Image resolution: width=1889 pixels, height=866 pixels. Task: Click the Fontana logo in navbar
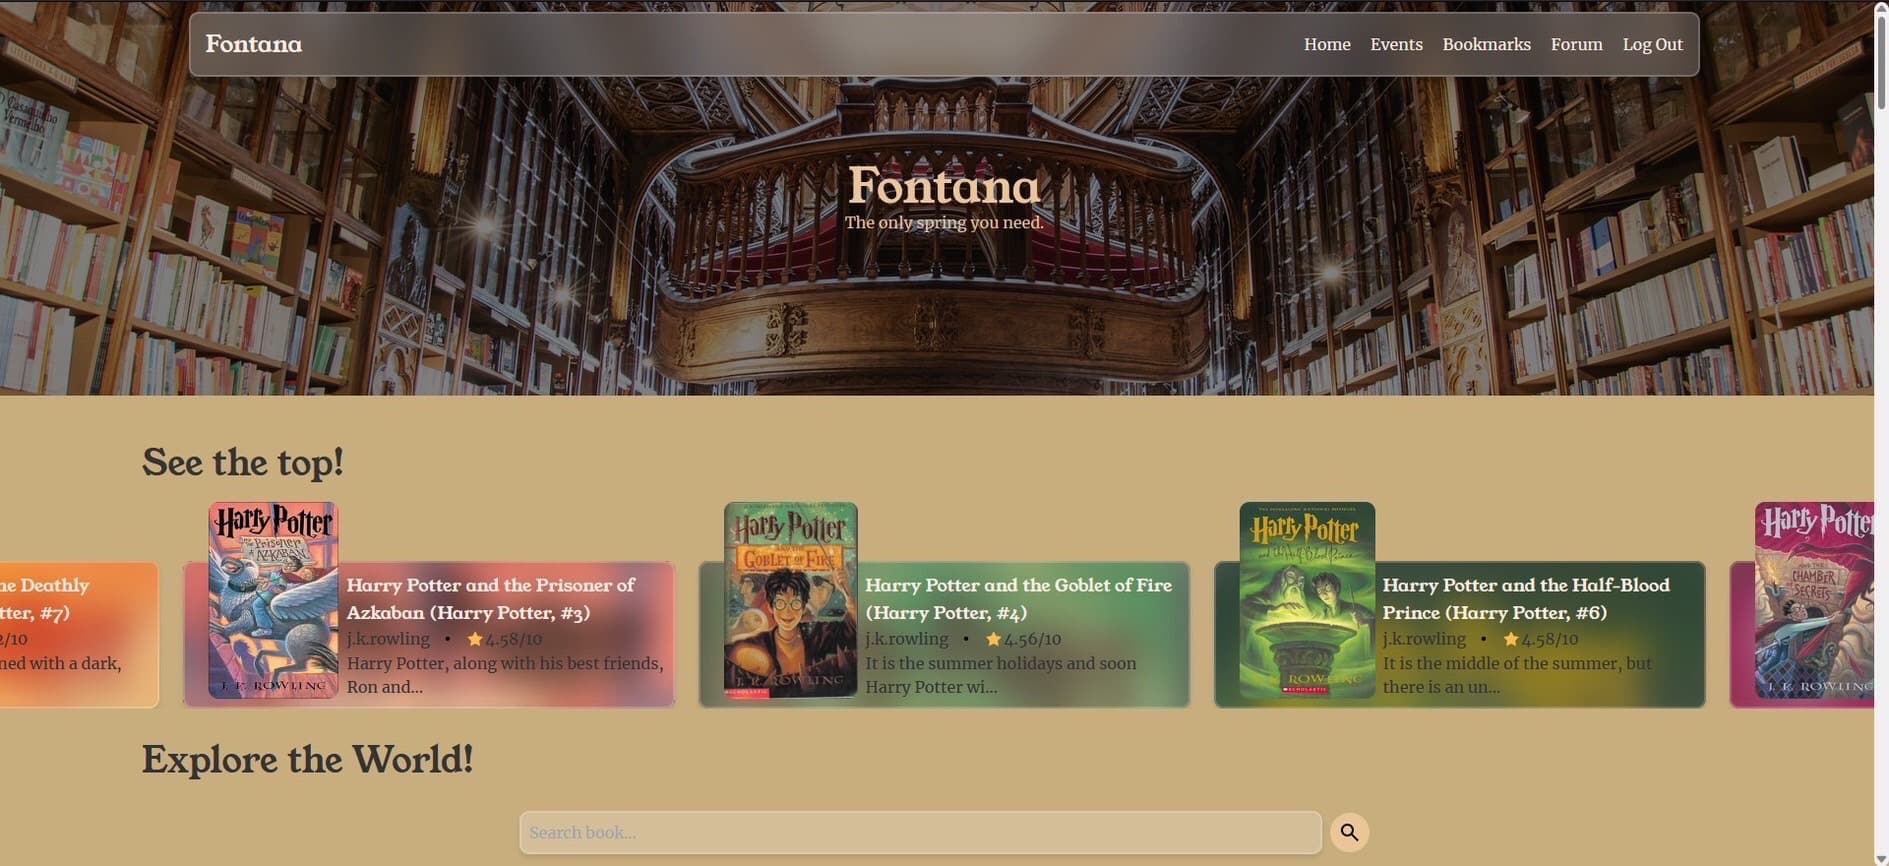[254, 44]
